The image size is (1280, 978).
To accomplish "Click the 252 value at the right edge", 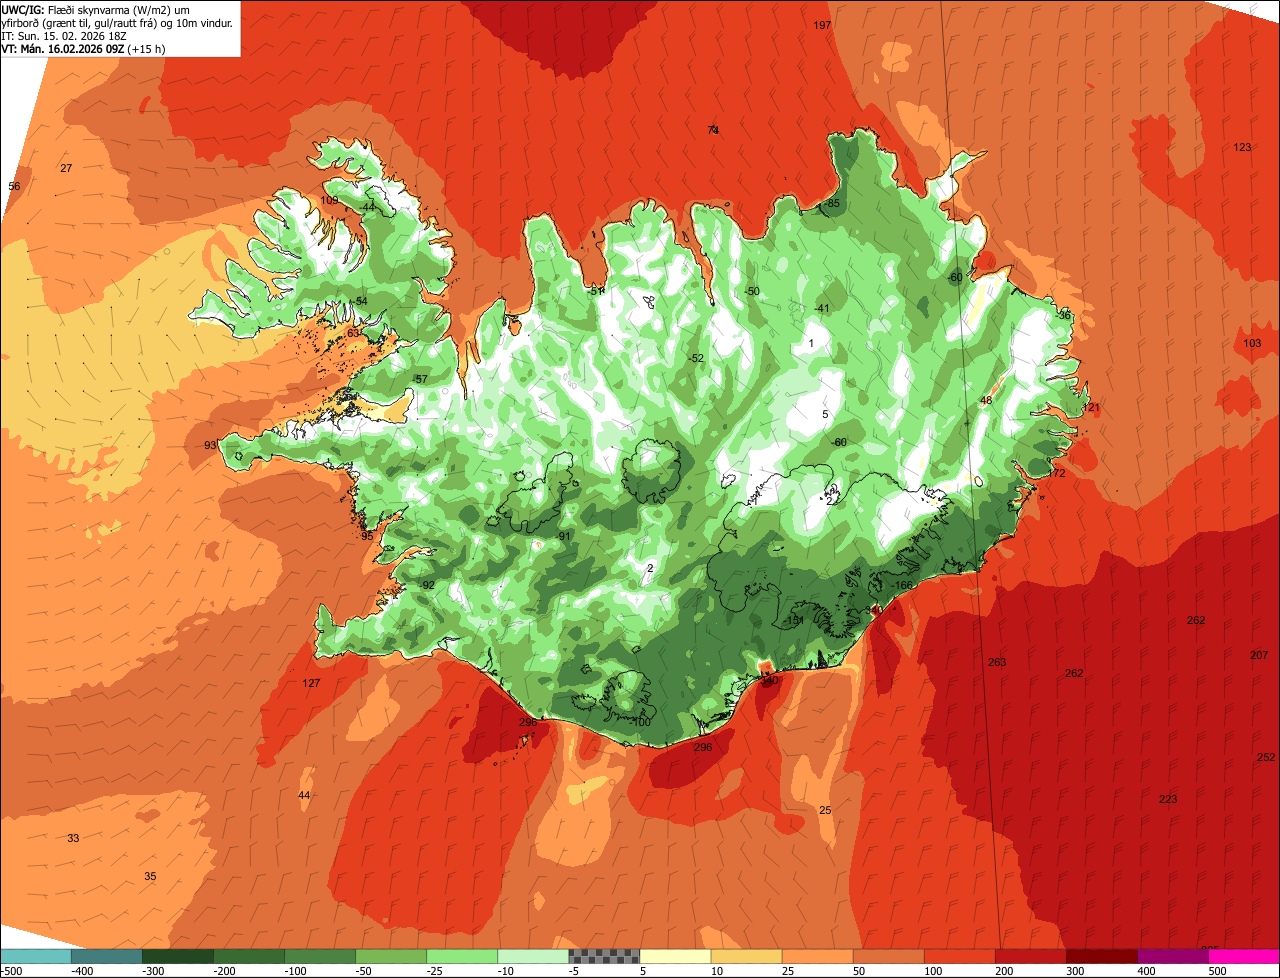I will click(x=1266, y=757).
